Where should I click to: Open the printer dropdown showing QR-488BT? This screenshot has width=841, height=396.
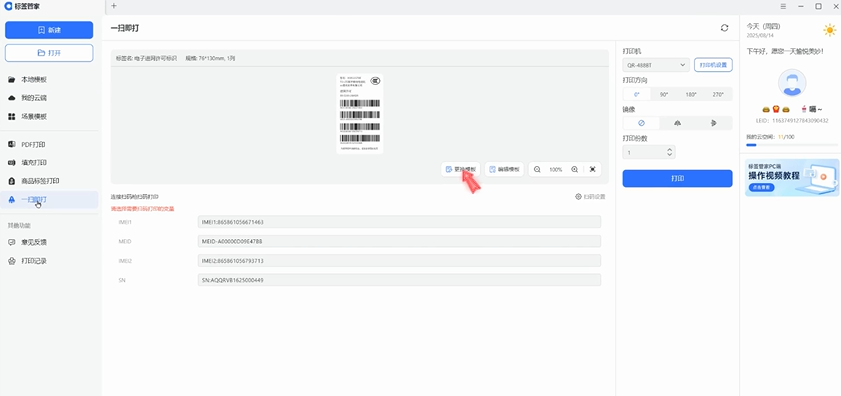[x=656, y=65]
